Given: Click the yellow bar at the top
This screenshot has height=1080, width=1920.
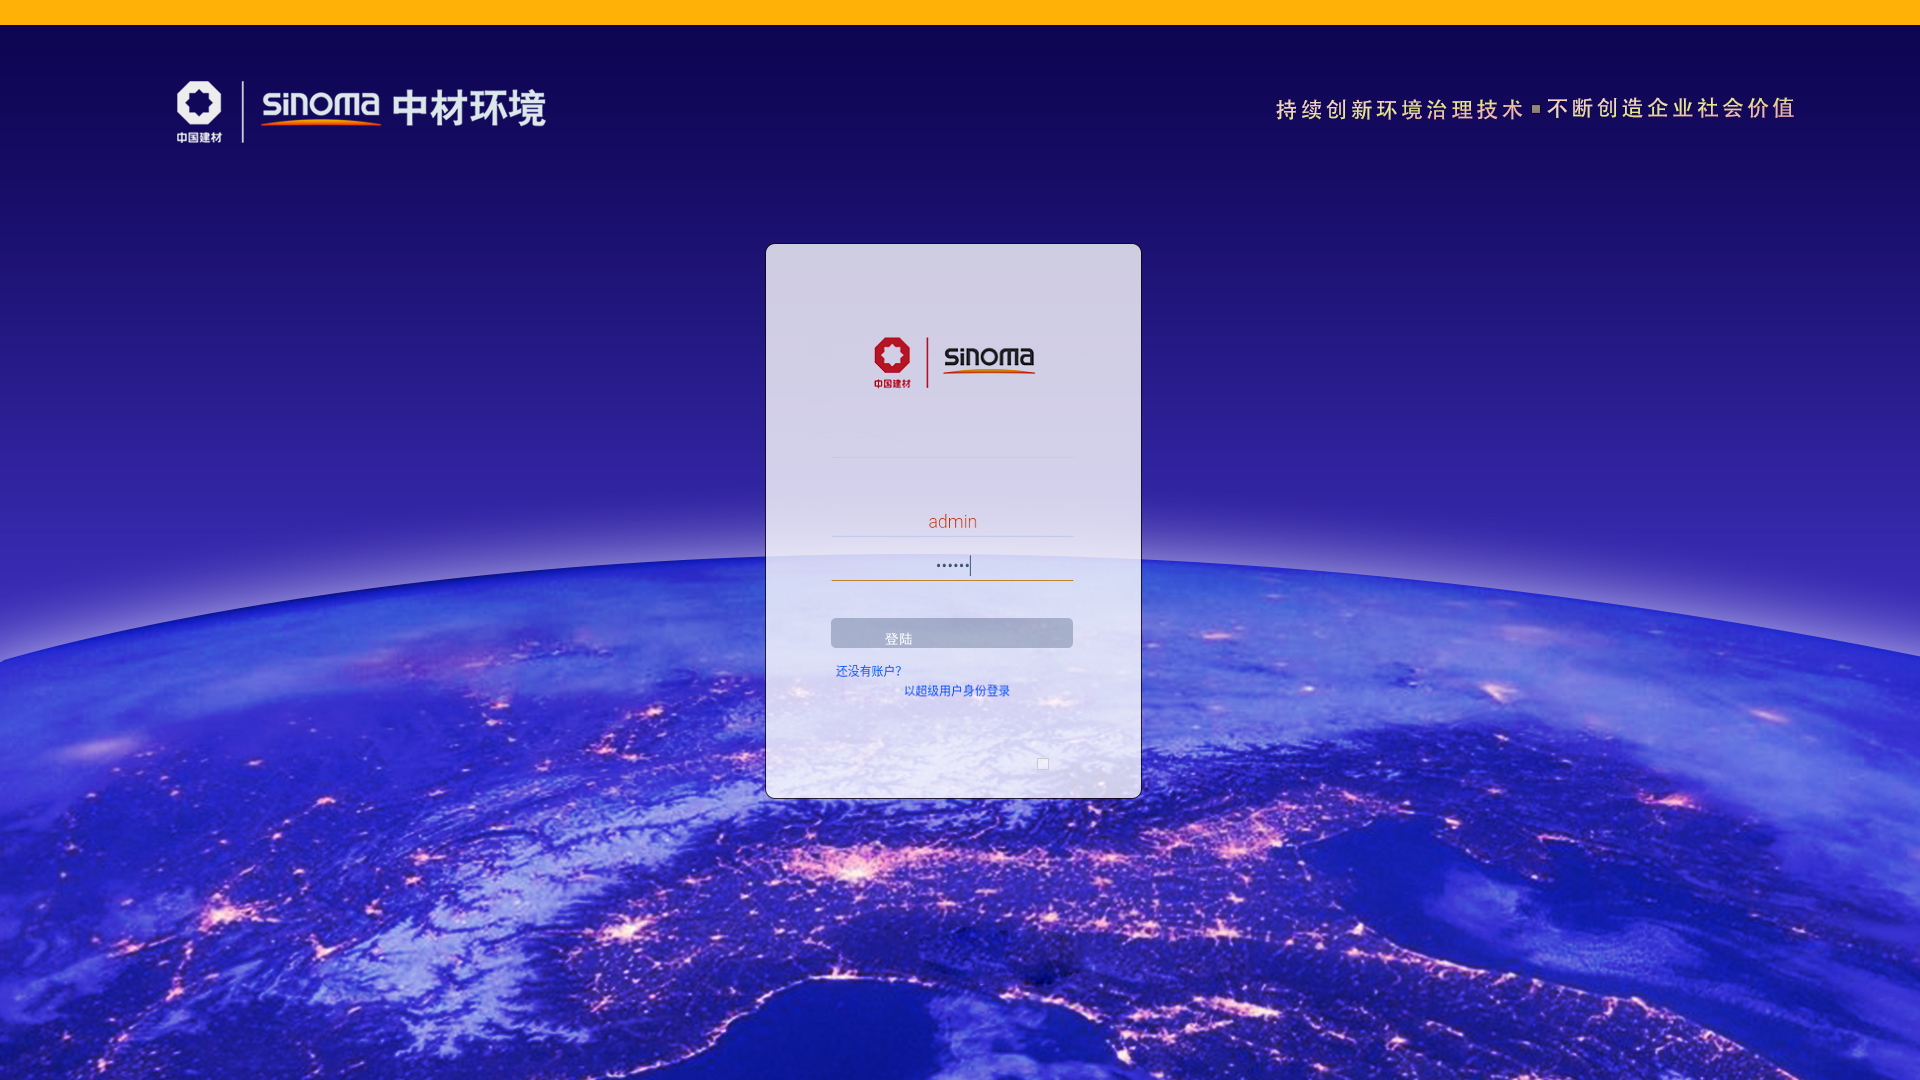Looking at the screenshot, I should 960,12.
